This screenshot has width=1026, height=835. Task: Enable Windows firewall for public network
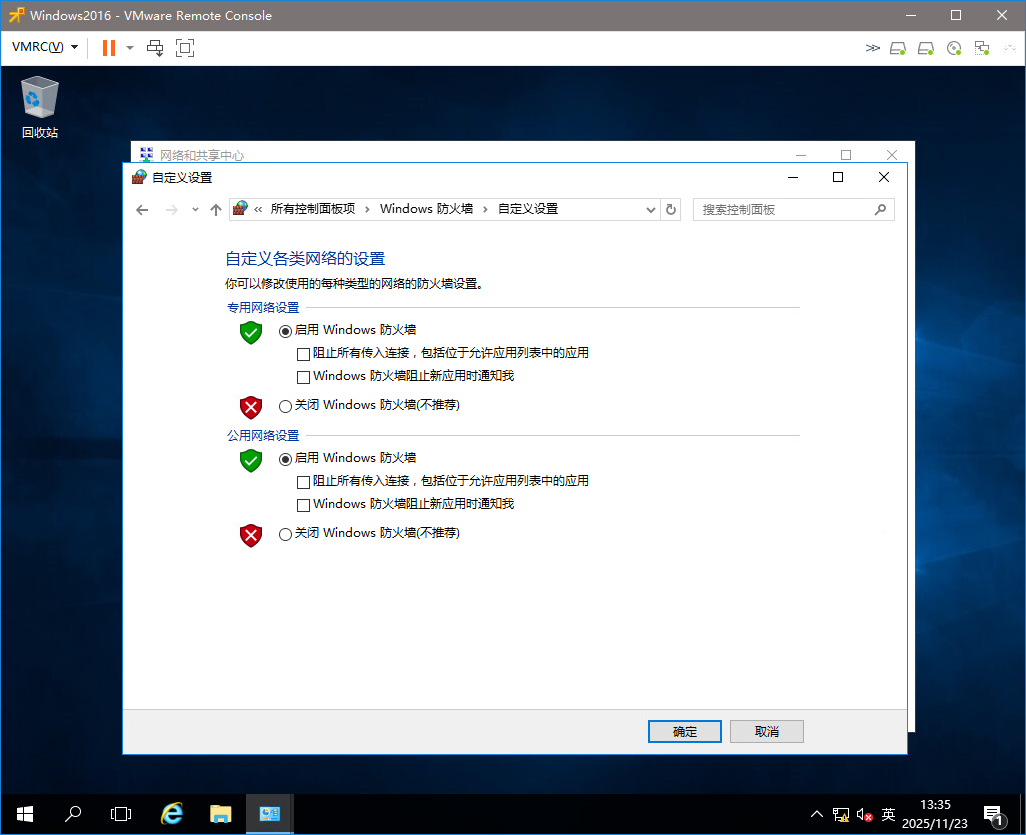pos(285,459)
